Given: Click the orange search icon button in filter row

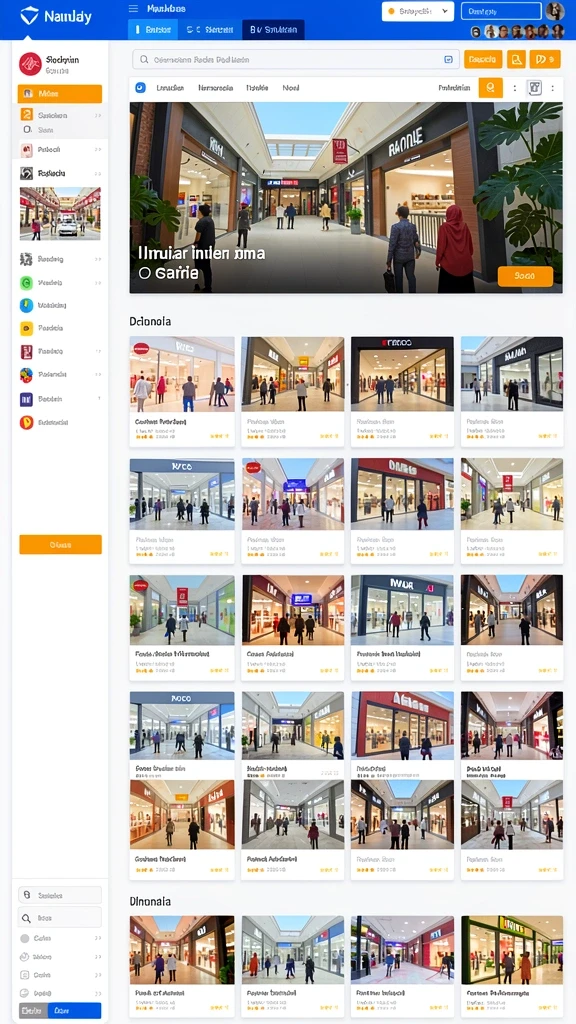Looking at the screenshot, I should click(x=490, y=88).
